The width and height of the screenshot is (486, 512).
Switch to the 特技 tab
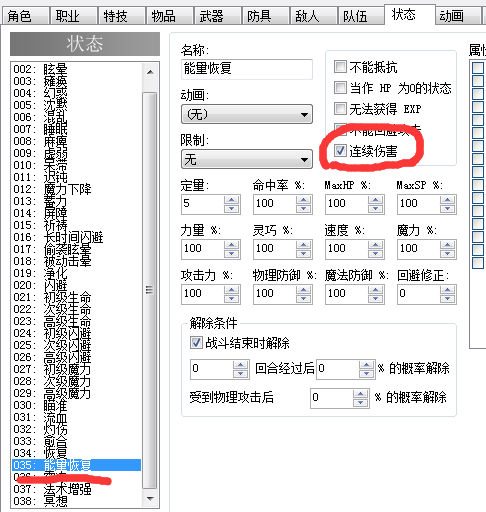click(122, 16)
